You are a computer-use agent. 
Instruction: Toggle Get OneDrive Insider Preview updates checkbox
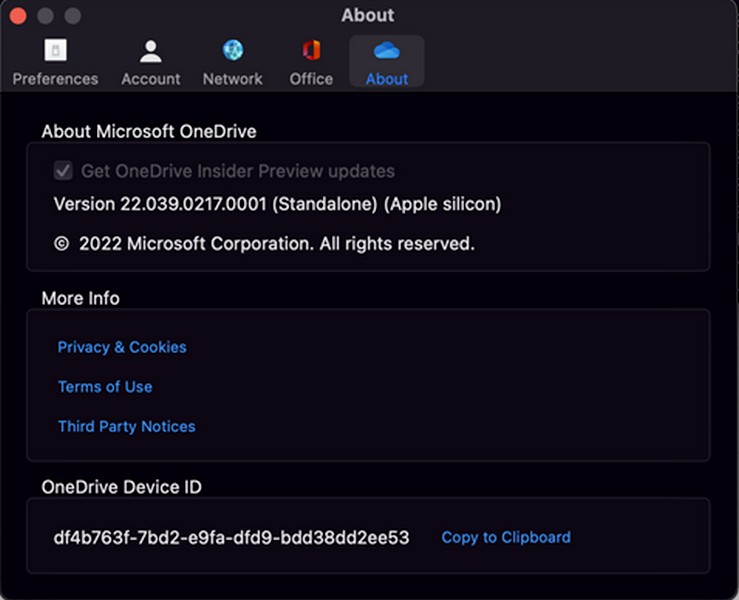(63, 171)
